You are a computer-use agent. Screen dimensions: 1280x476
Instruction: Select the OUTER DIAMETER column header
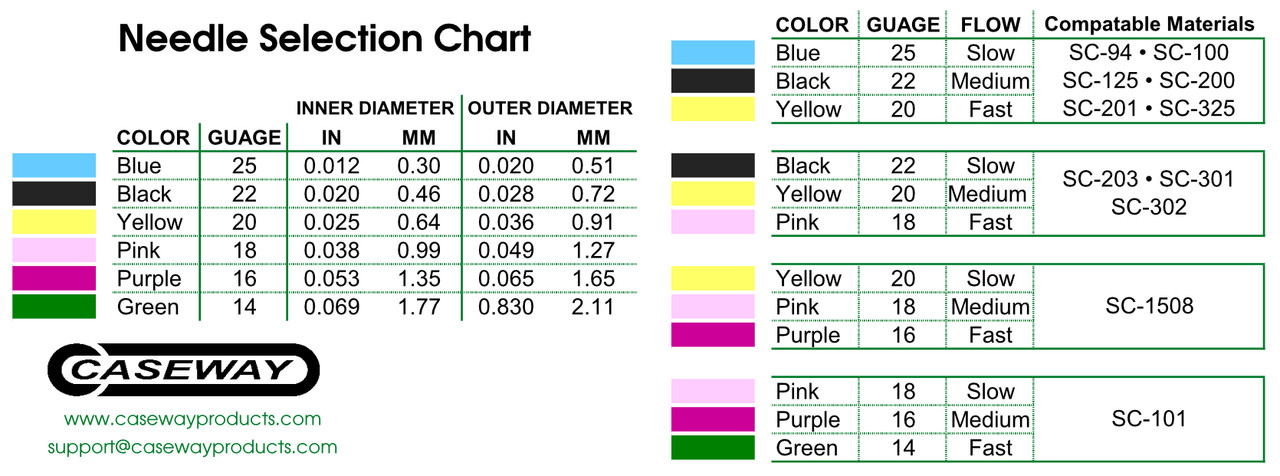click(x=550, y=108)
